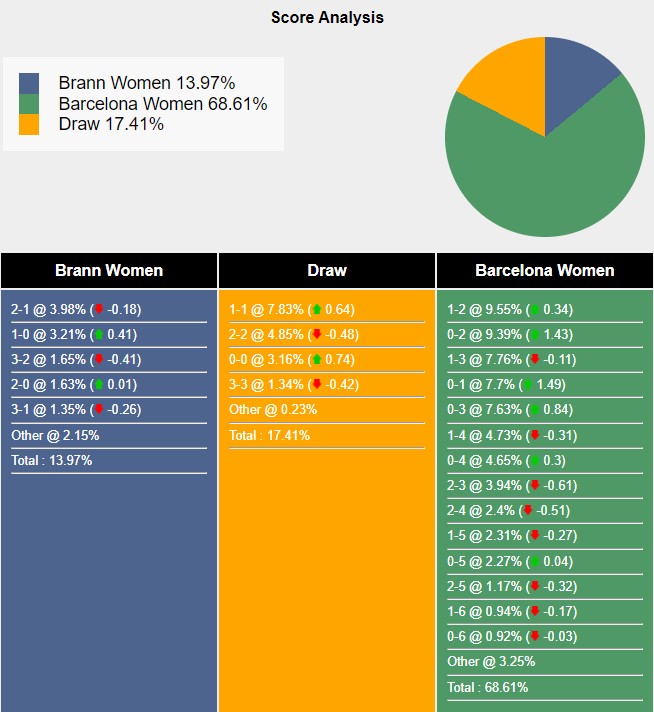The width and height of the screenshot is (654, 712).
Task: Click the orange Draw legend swatch
Action: click(29, 124)
